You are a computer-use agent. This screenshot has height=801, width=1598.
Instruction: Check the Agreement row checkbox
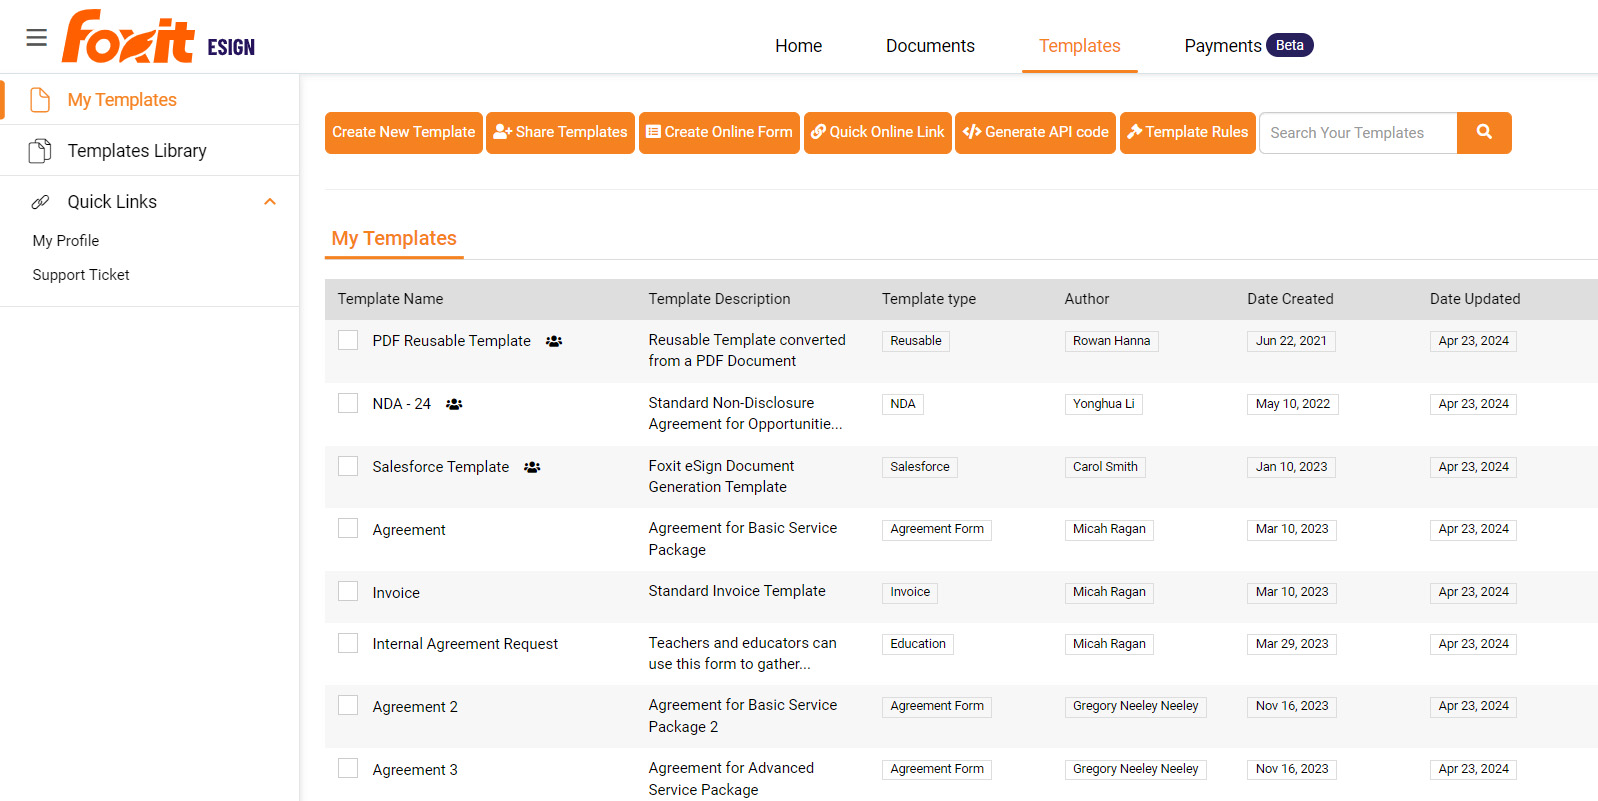click(348, 528)
